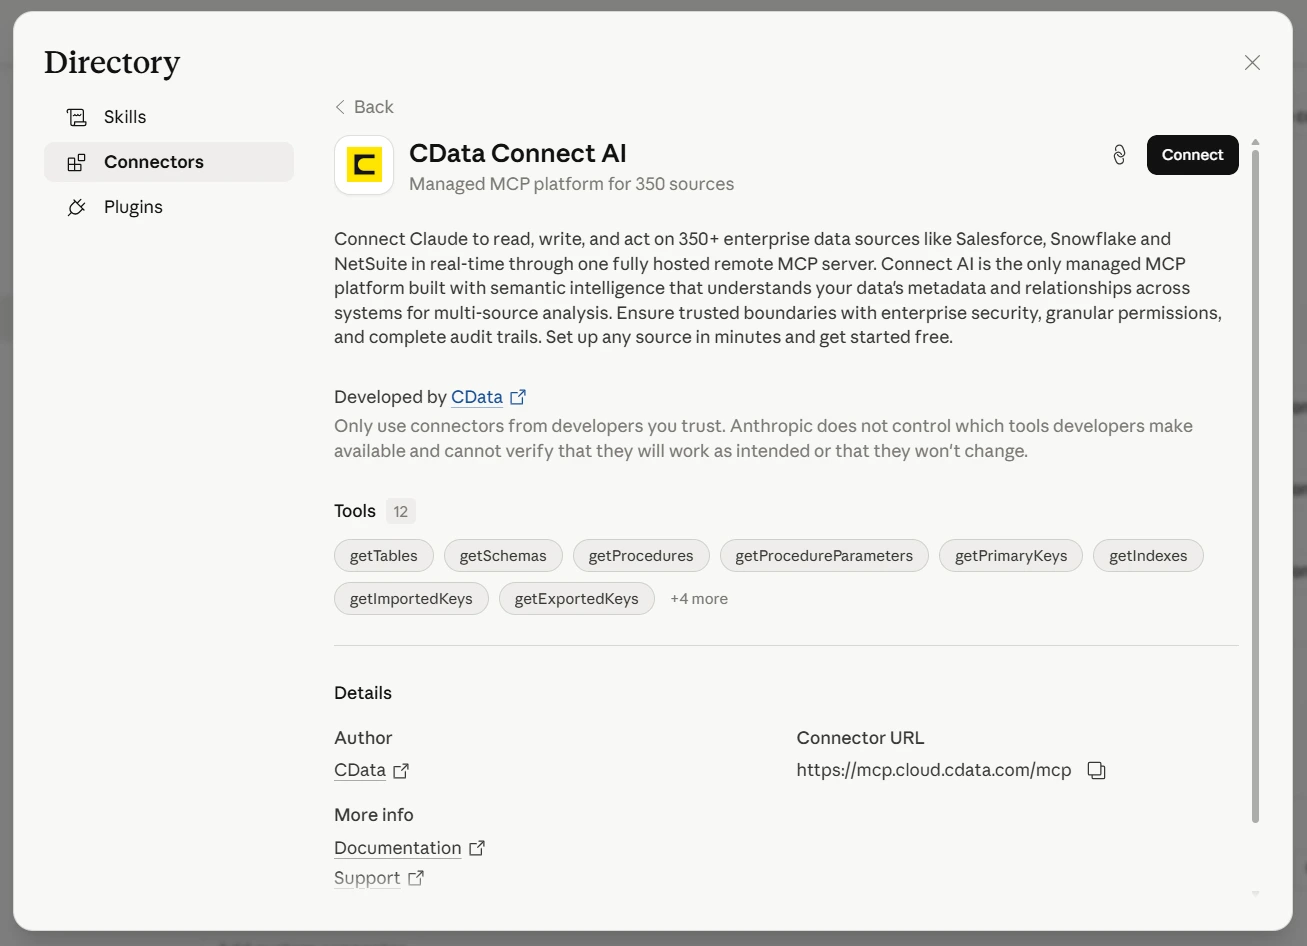The width and height of the screenshot is (1307, 946).
Task: Click the details pane vertical scrollbar
Action: [x=1255, y=486]
